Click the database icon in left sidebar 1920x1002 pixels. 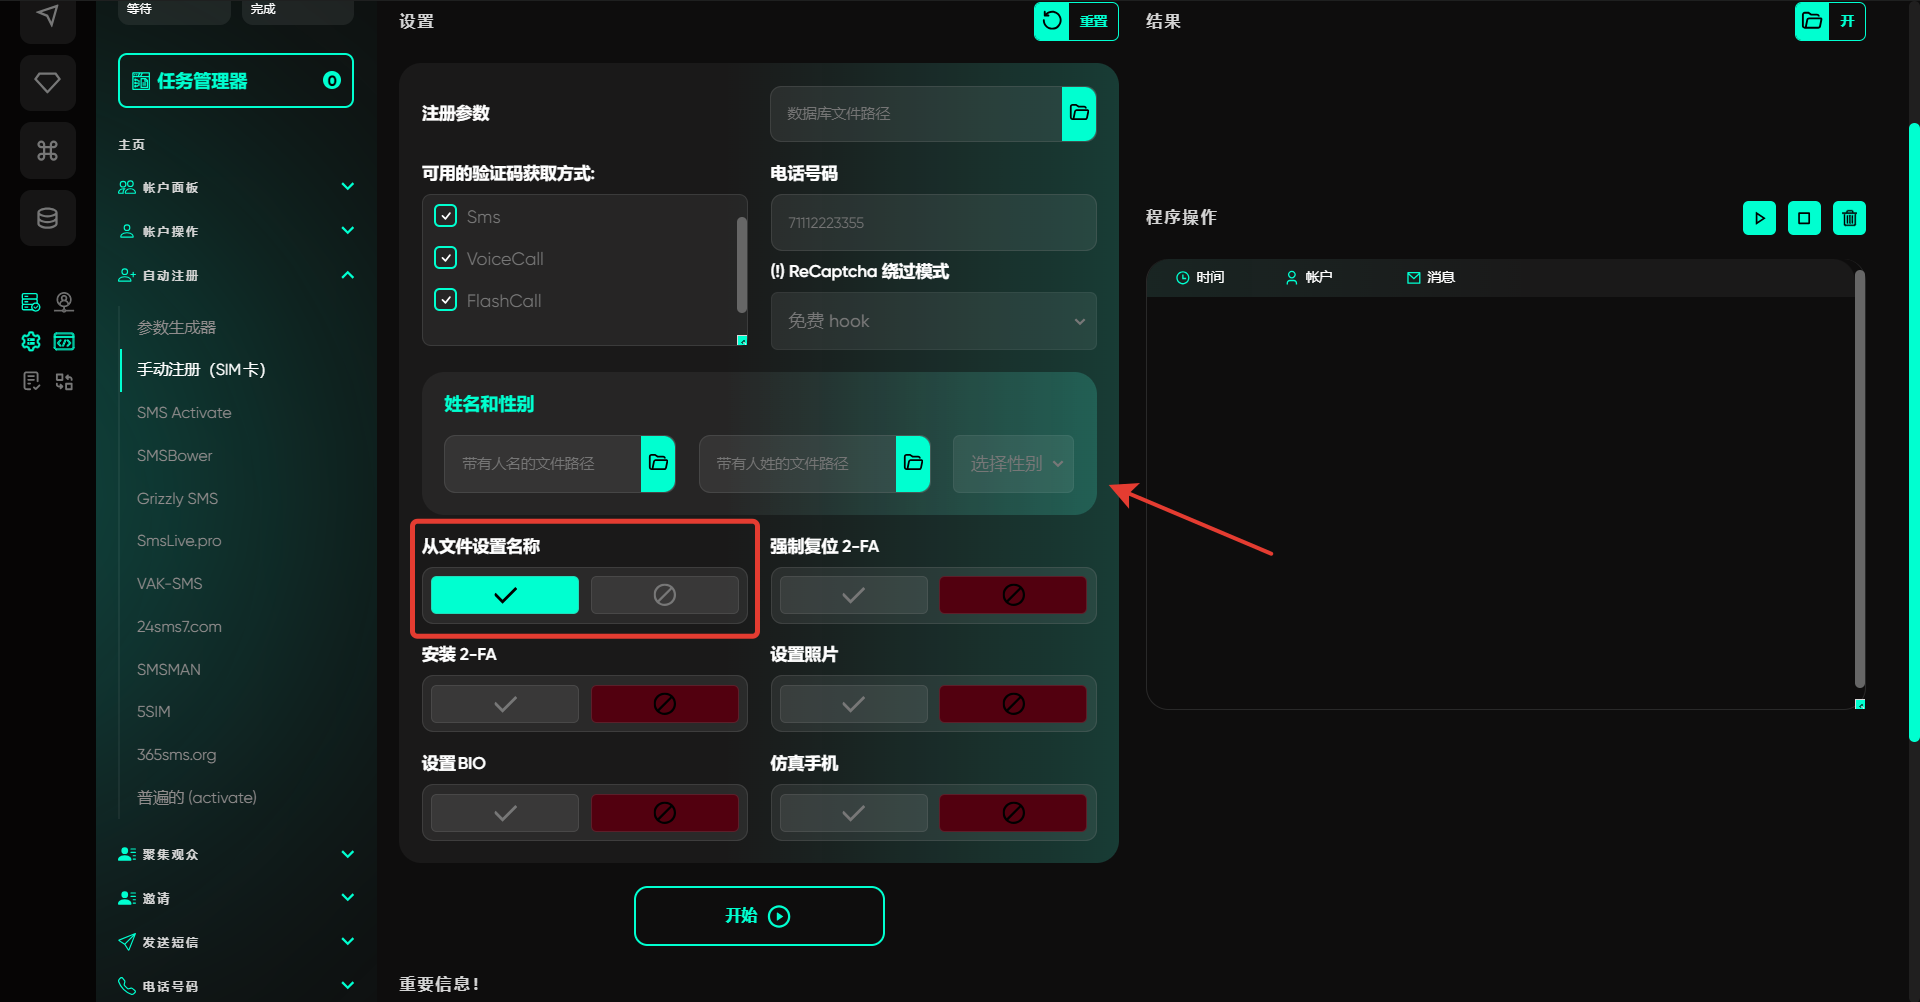[x=47, y=218]
